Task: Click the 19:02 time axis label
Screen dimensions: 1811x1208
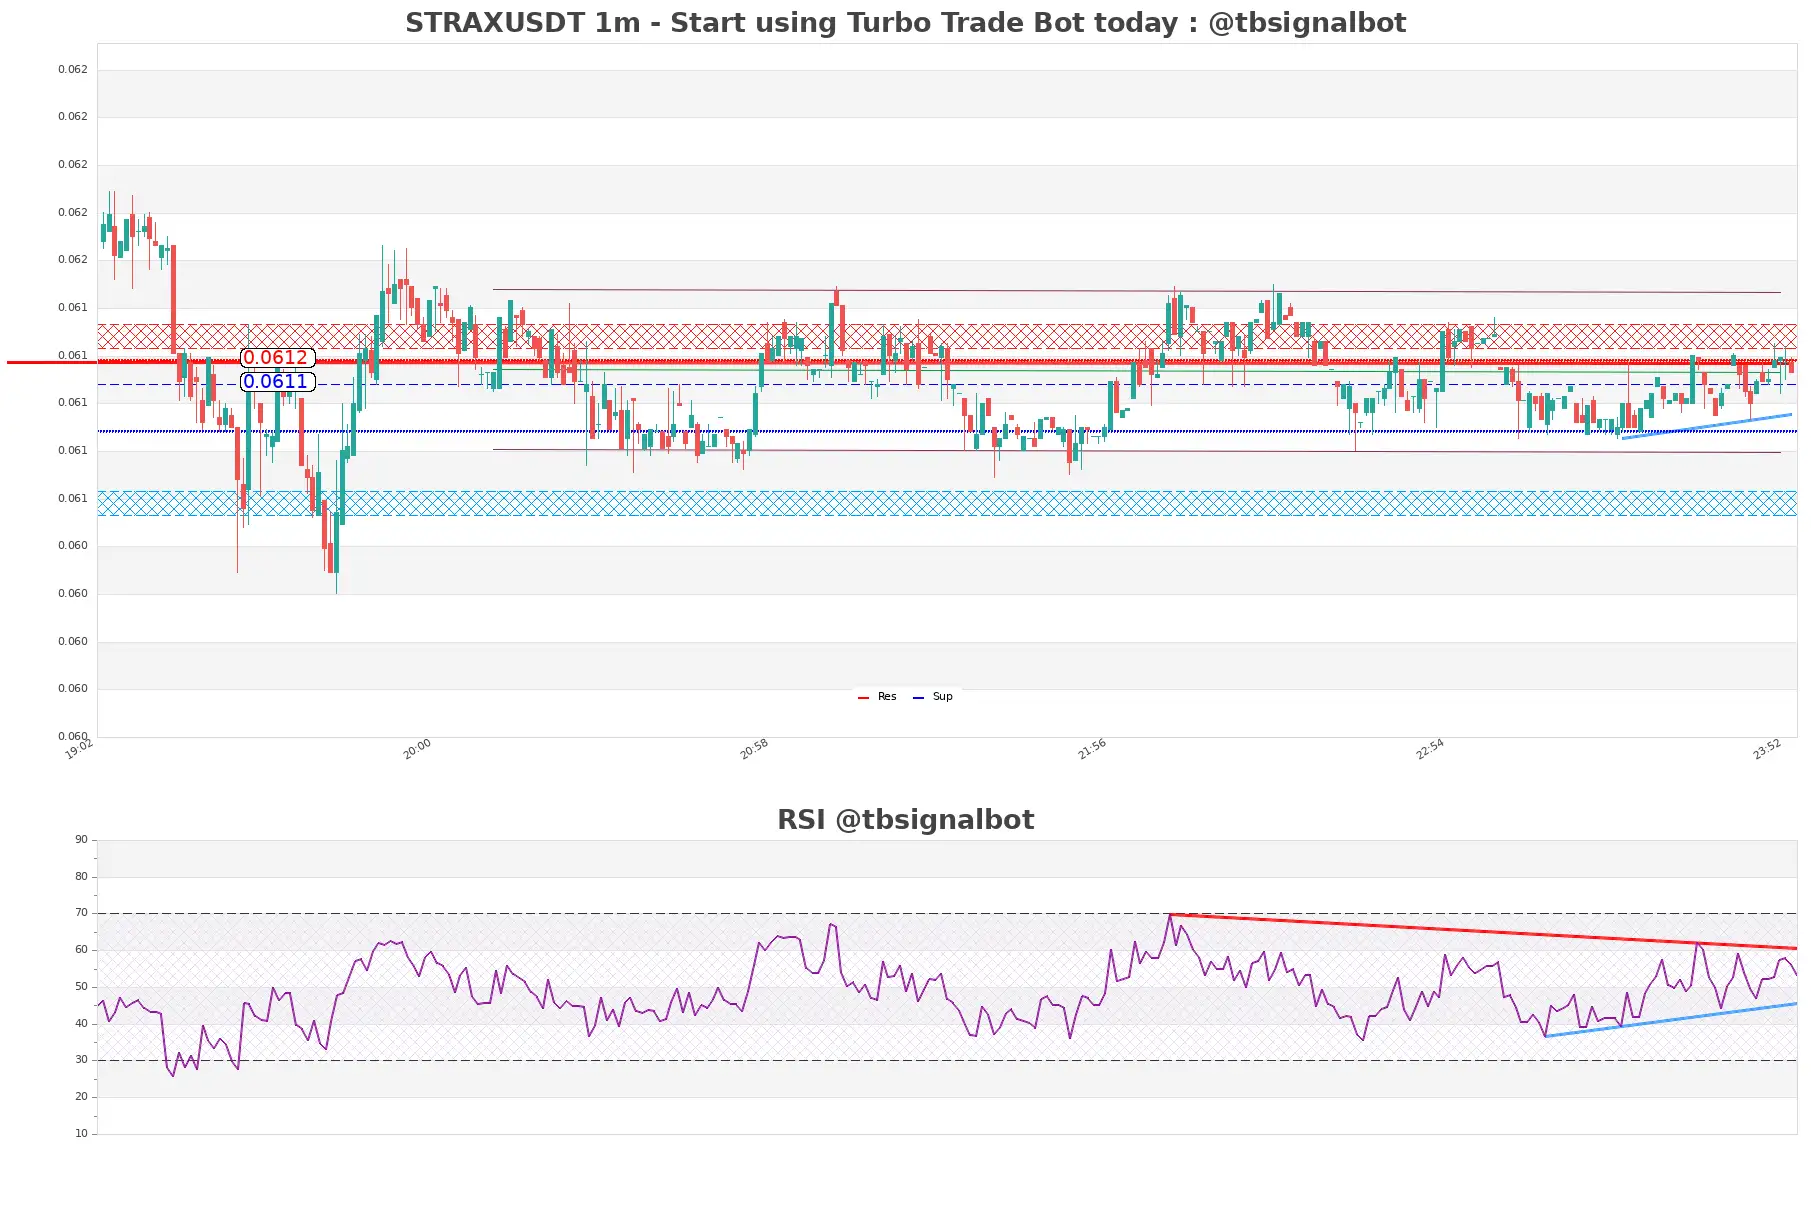Action: (x=79, y=749)
